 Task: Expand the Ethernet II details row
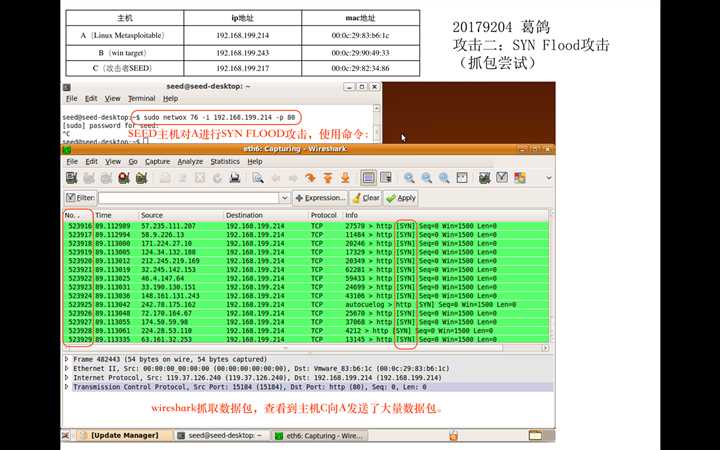pyautogui.click(x=67, y=368)
